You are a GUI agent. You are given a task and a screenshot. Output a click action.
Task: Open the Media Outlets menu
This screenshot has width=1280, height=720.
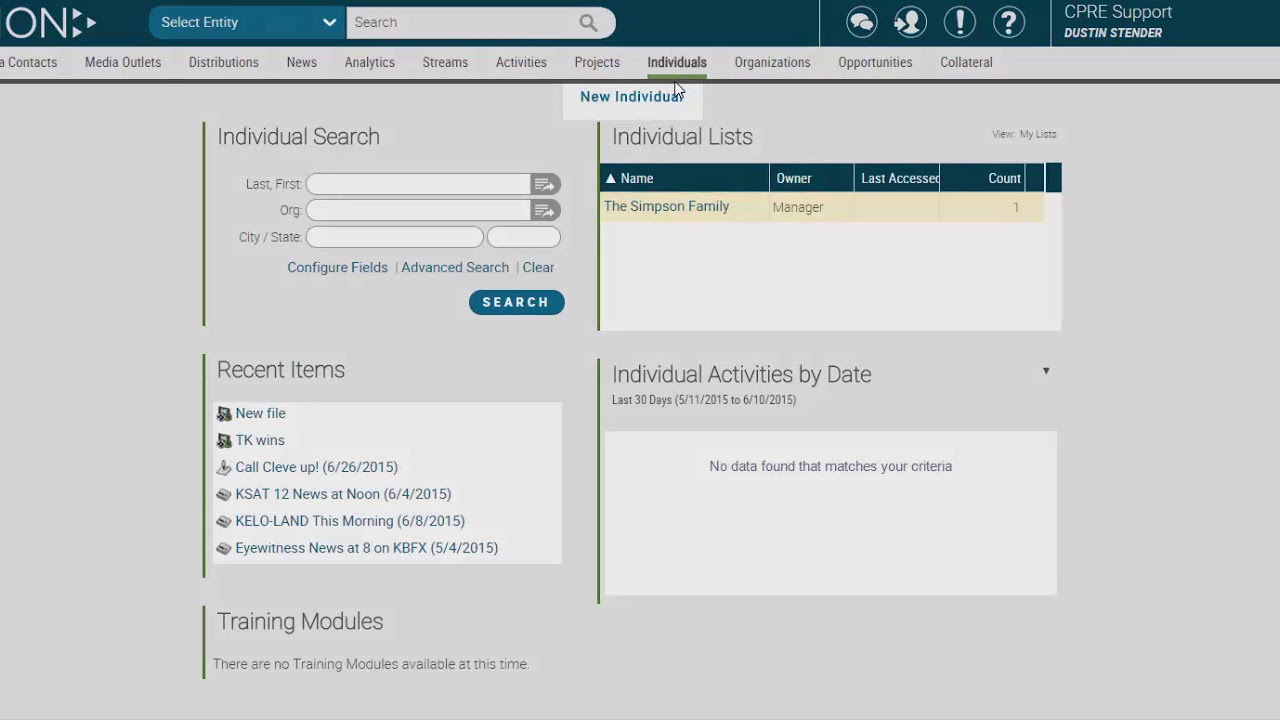123,62
